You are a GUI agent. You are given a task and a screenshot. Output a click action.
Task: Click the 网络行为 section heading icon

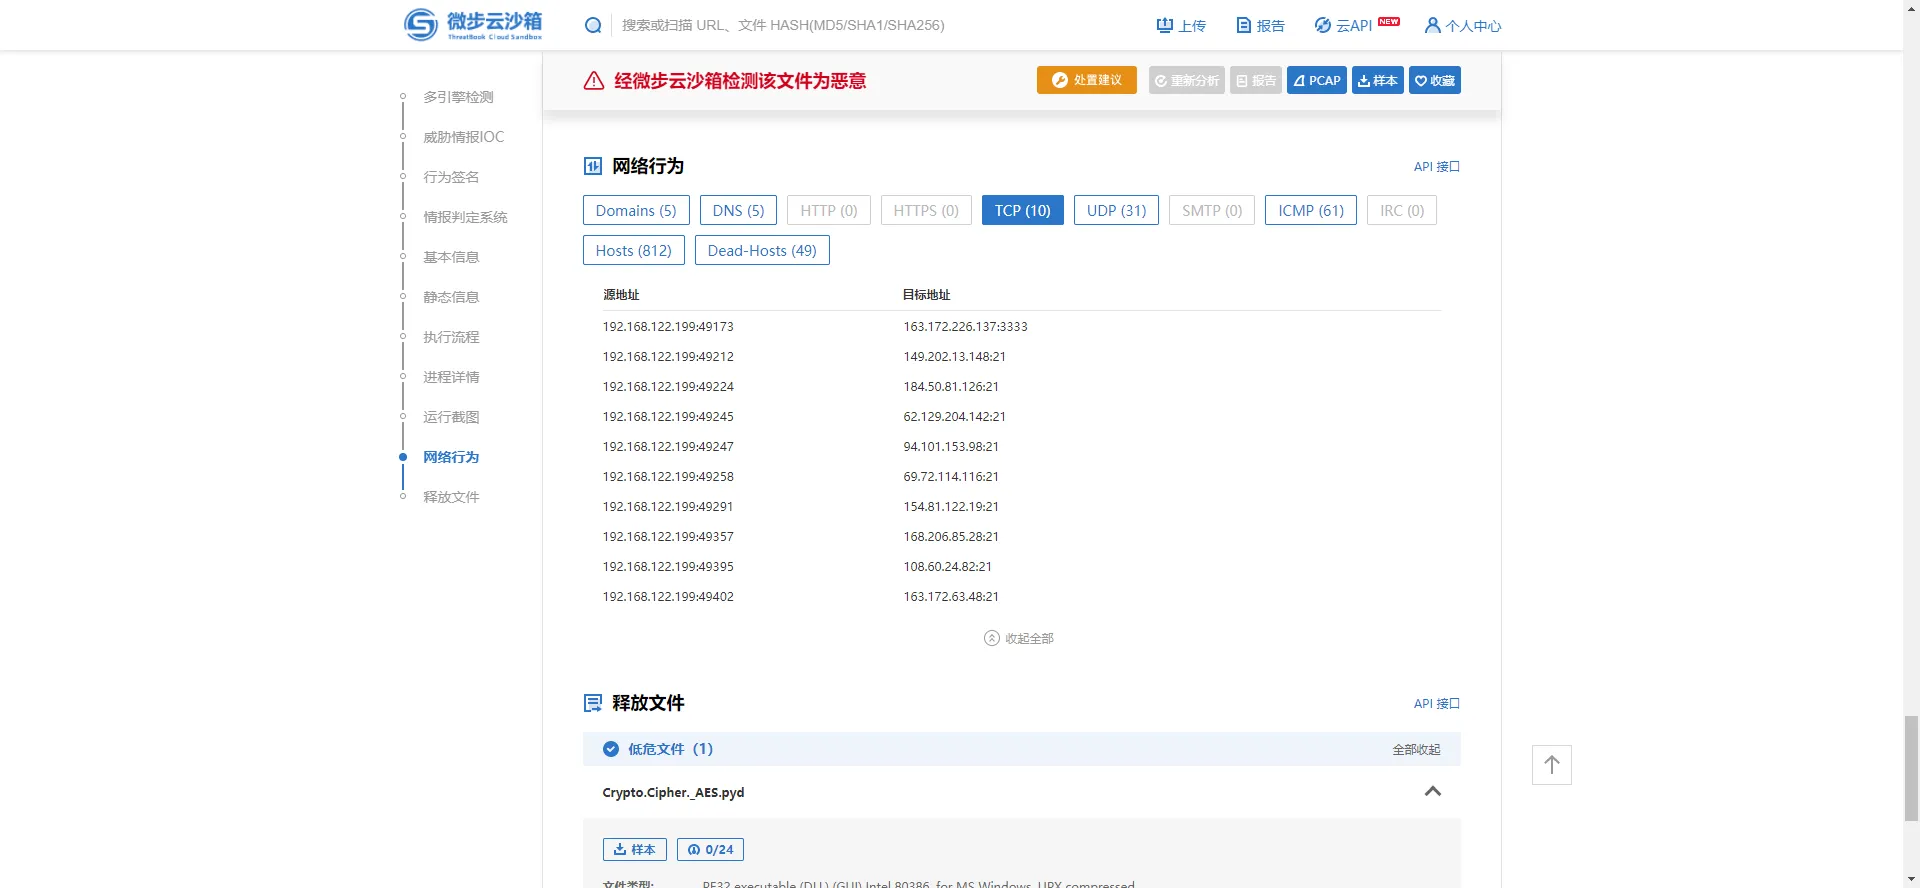[x=593, y=166]
